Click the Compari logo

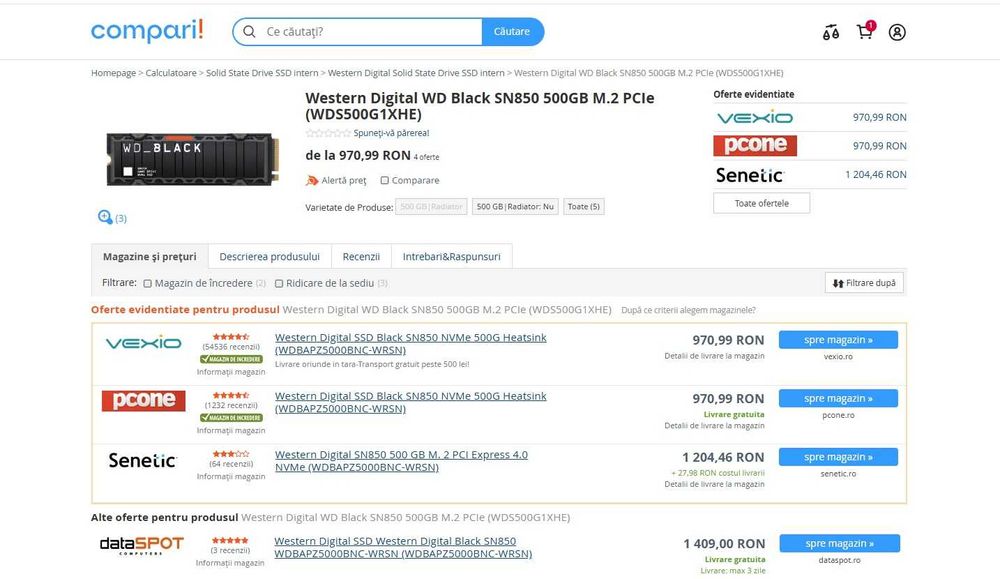point(147,31)
